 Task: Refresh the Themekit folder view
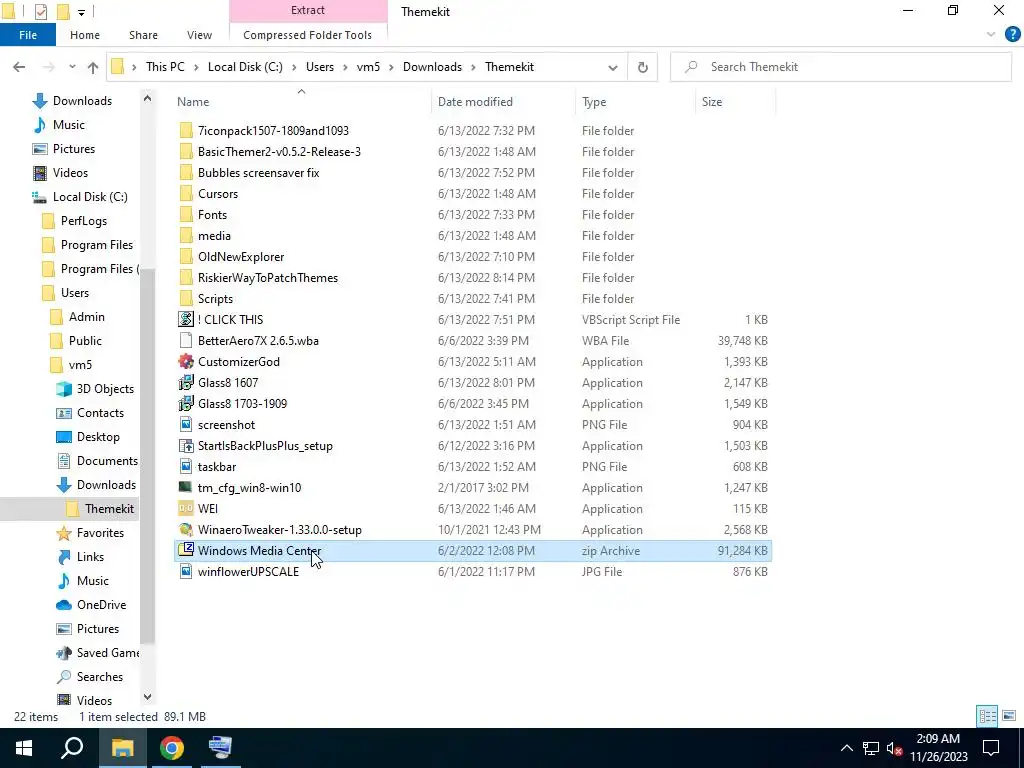[x=643, y=67]
